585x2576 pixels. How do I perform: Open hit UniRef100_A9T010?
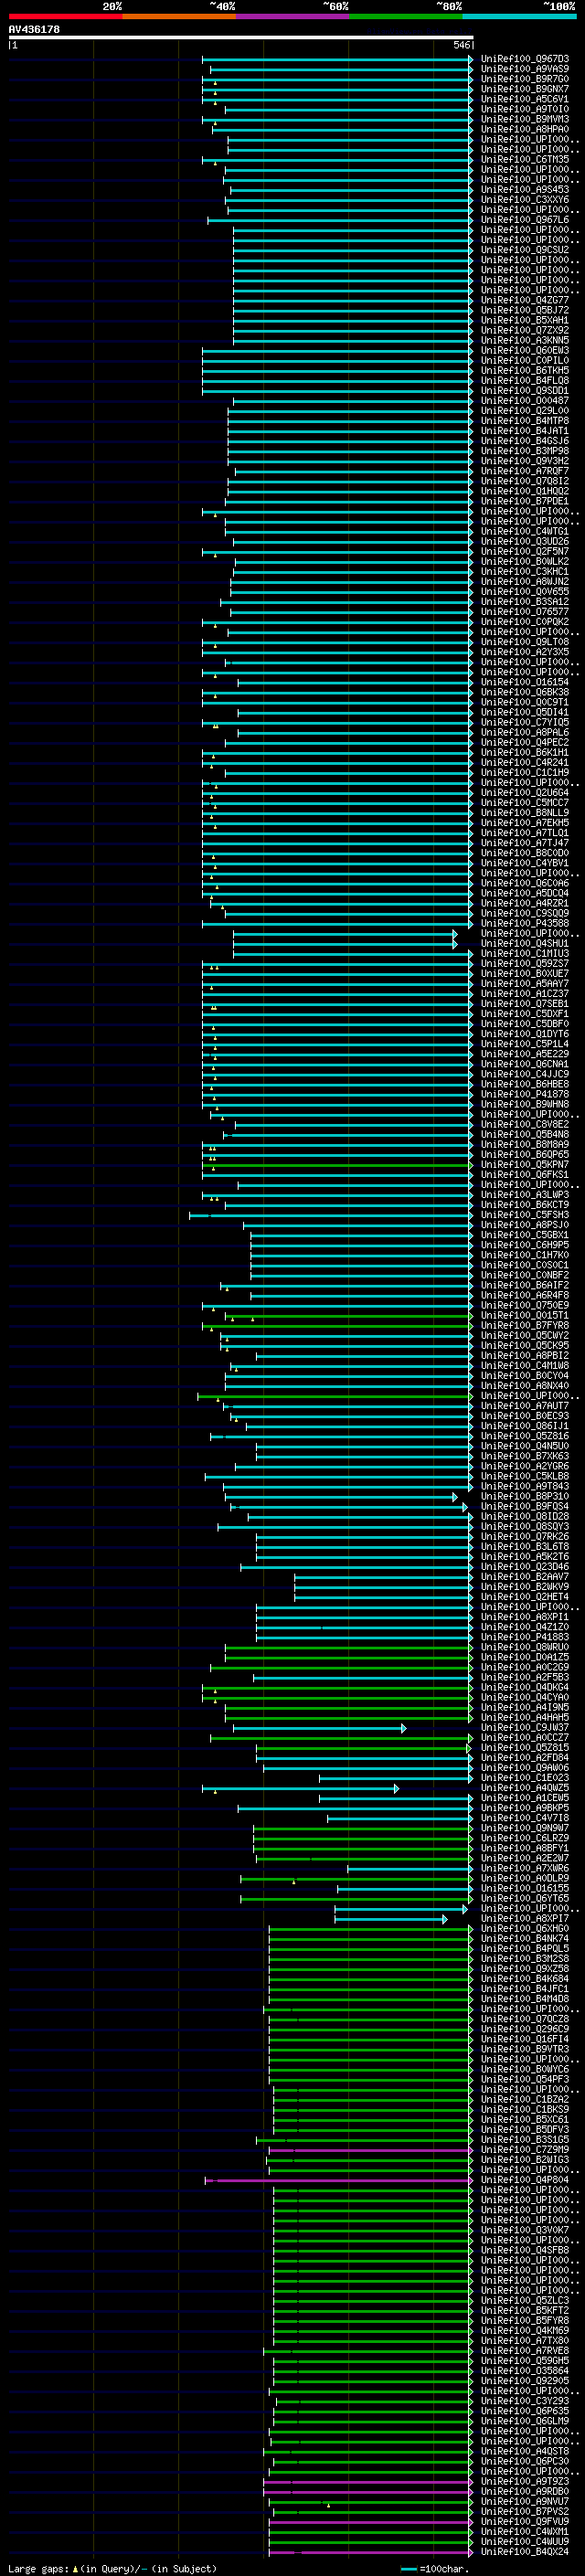tap(525, 109)
